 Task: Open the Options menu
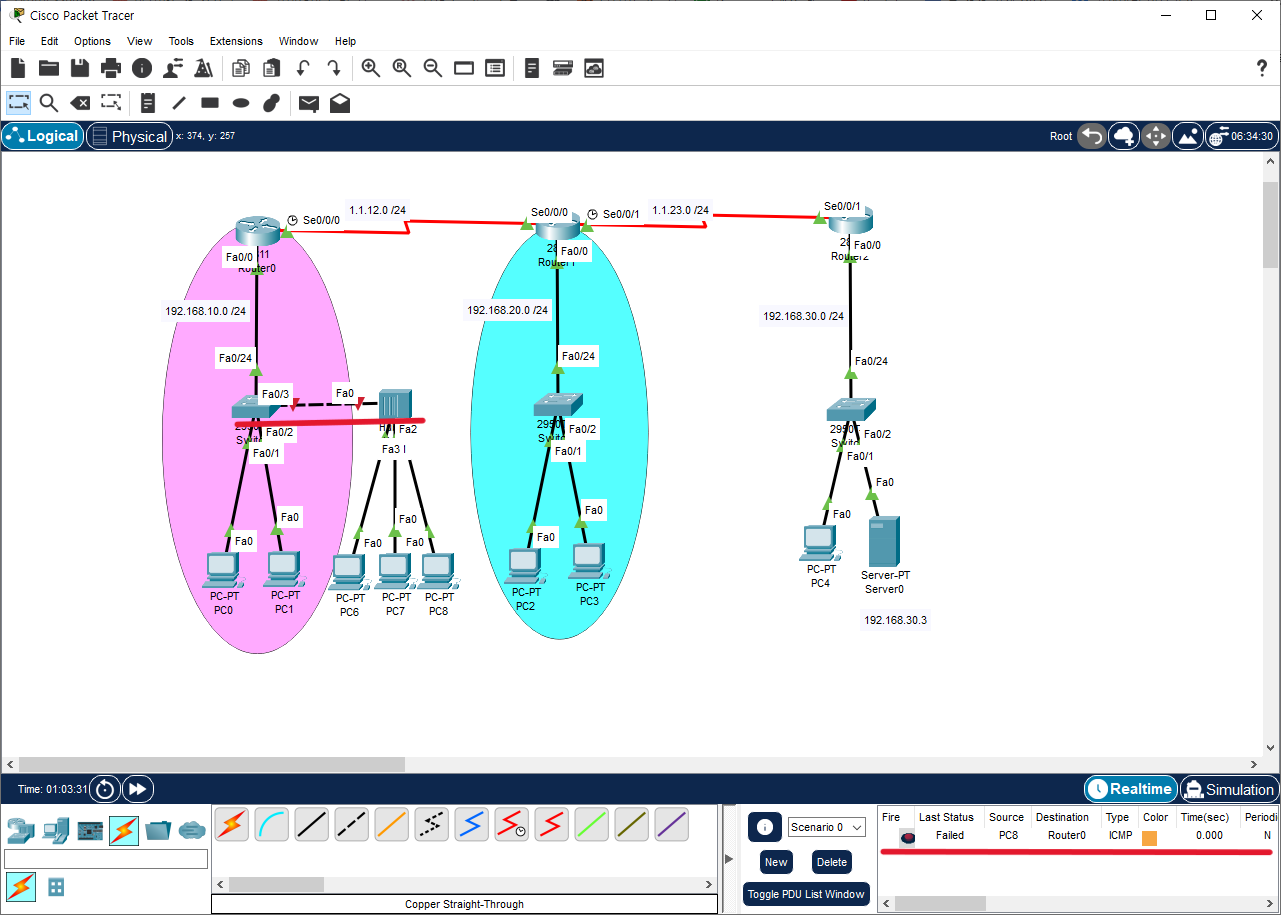click(x=92, y=41)
